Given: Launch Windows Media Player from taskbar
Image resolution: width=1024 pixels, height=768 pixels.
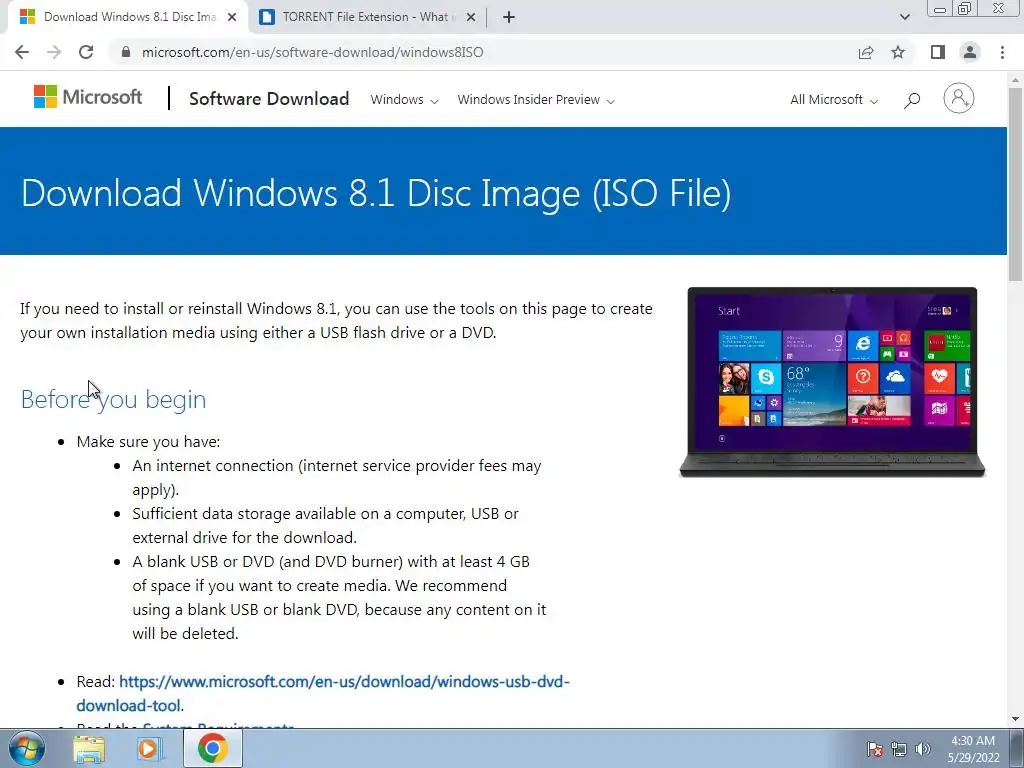Looking at the screenshot, I should pos(148,748).
